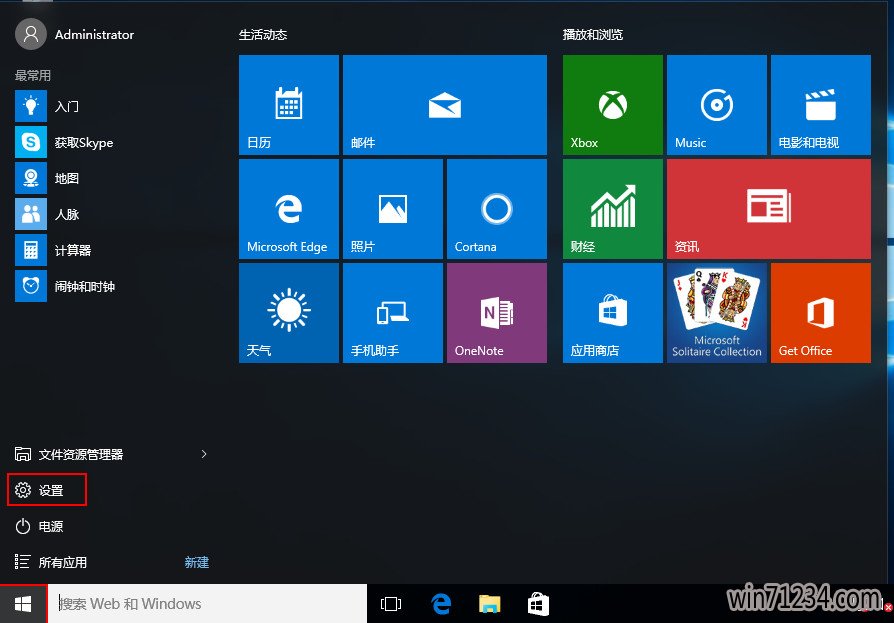Open 设置 settings

pos(47,490)
